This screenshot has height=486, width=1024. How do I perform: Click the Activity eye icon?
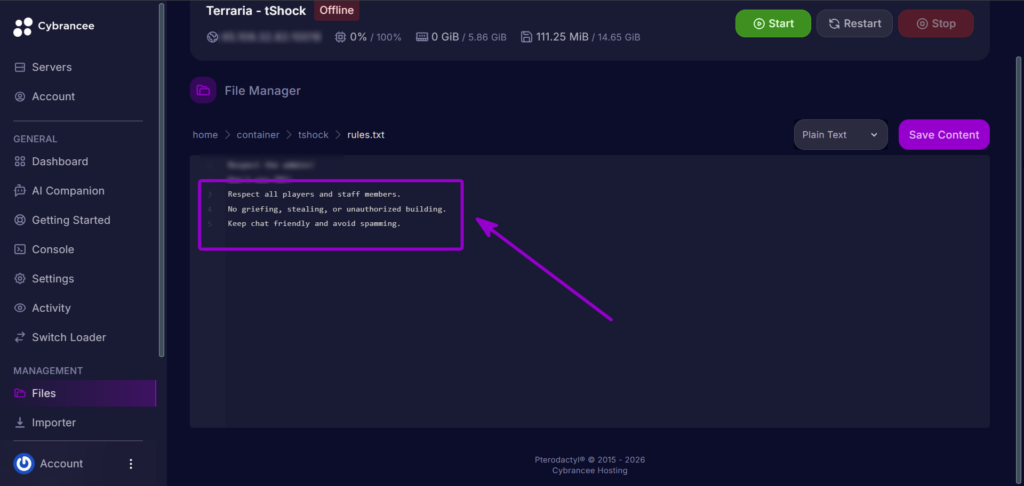[x=20, y=308]
